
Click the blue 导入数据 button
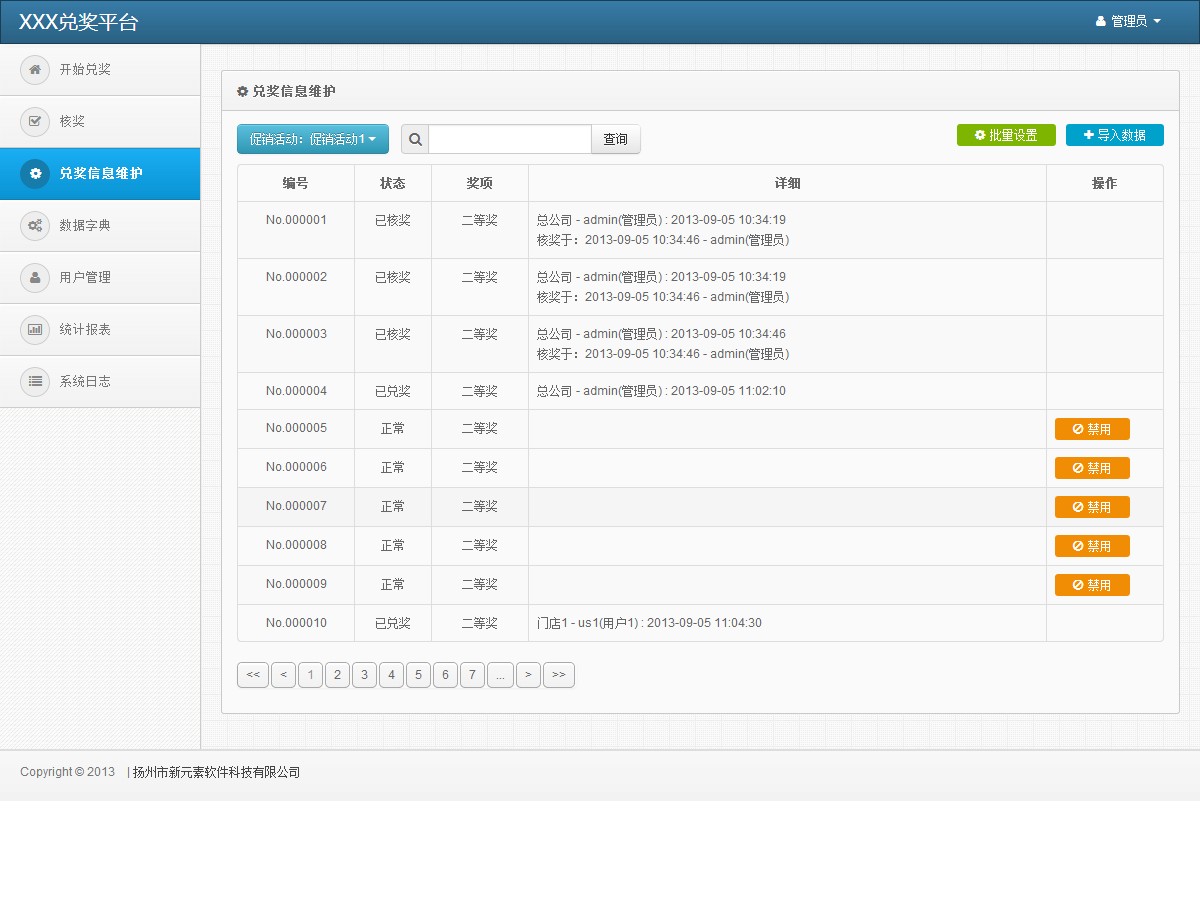(1114, 135)
